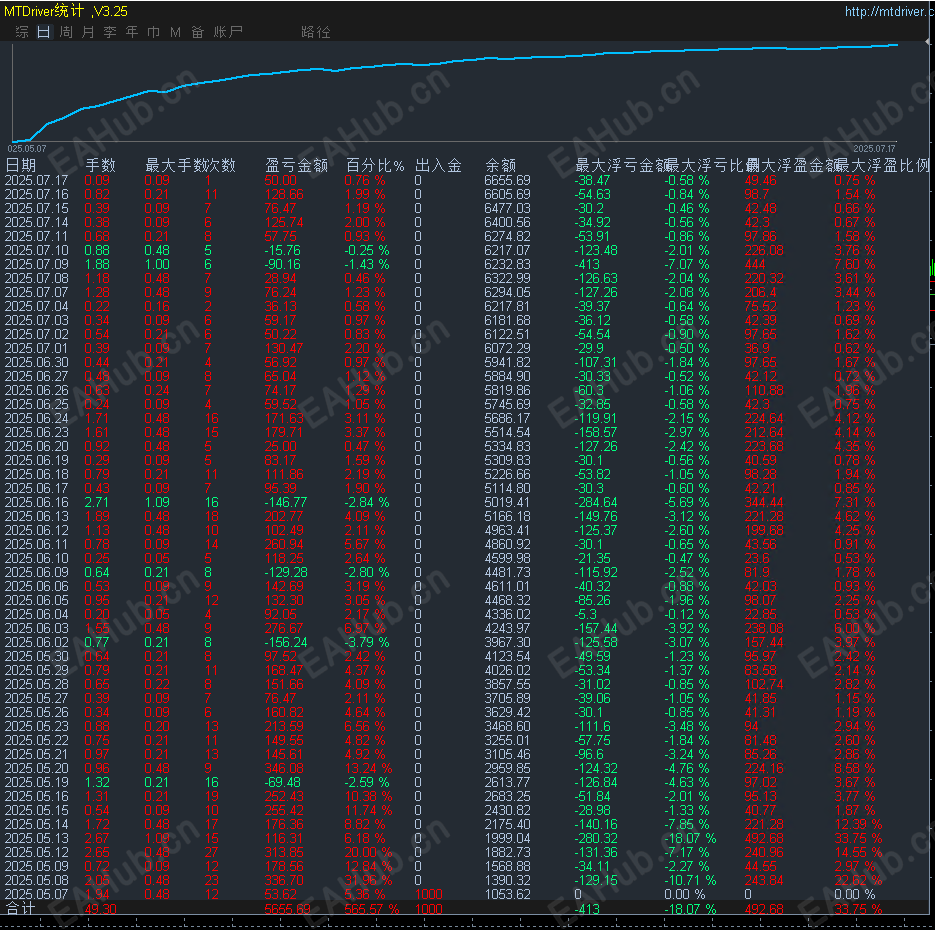Click the 最大浮亏金额 column header
935x930 pixels.
pos(622,165)
